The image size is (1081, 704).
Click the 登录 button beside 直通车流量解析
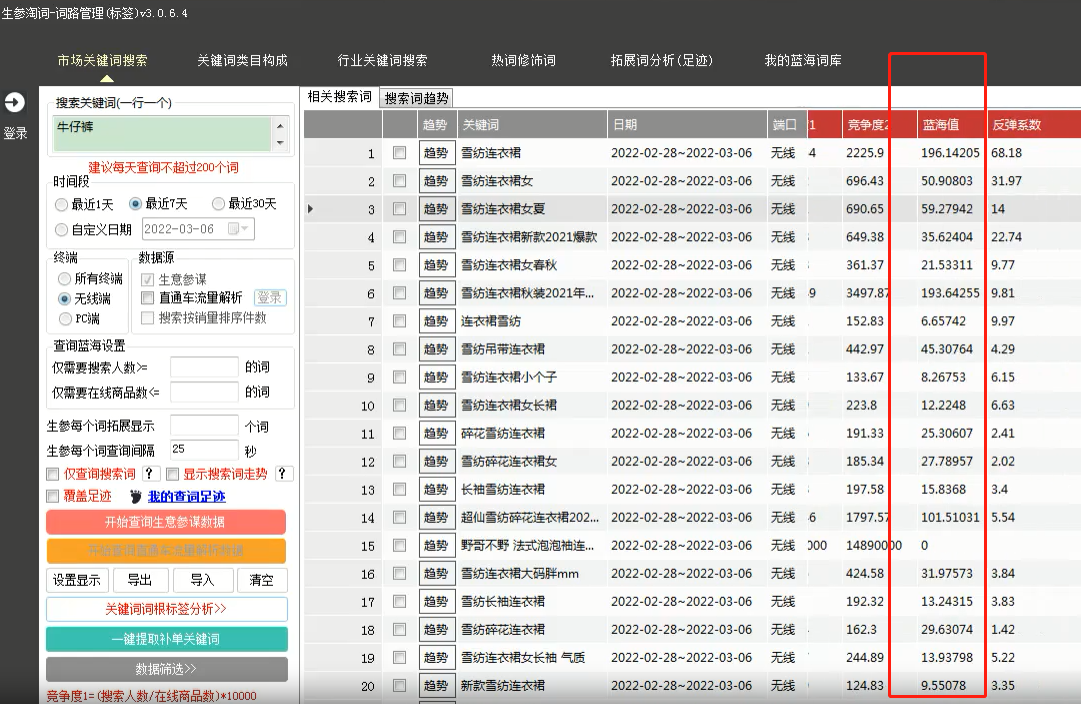(270, 298)
